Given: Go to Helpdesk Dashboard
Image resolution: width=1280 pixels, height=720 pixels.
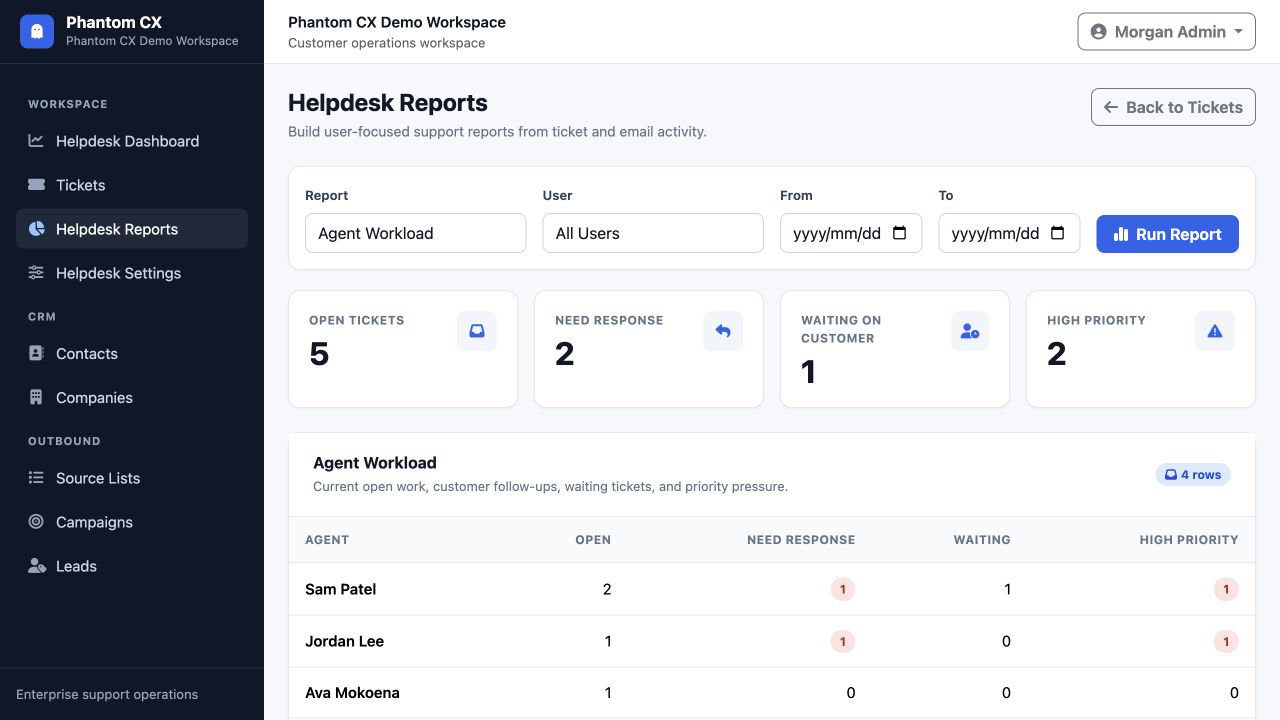Looking at the screenshot, I should click(132, 141).
